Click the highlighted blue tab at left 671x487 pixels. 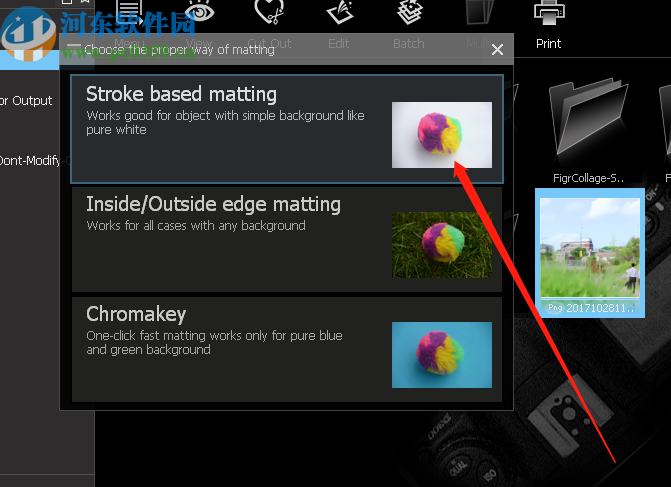[x=29, y=60]
